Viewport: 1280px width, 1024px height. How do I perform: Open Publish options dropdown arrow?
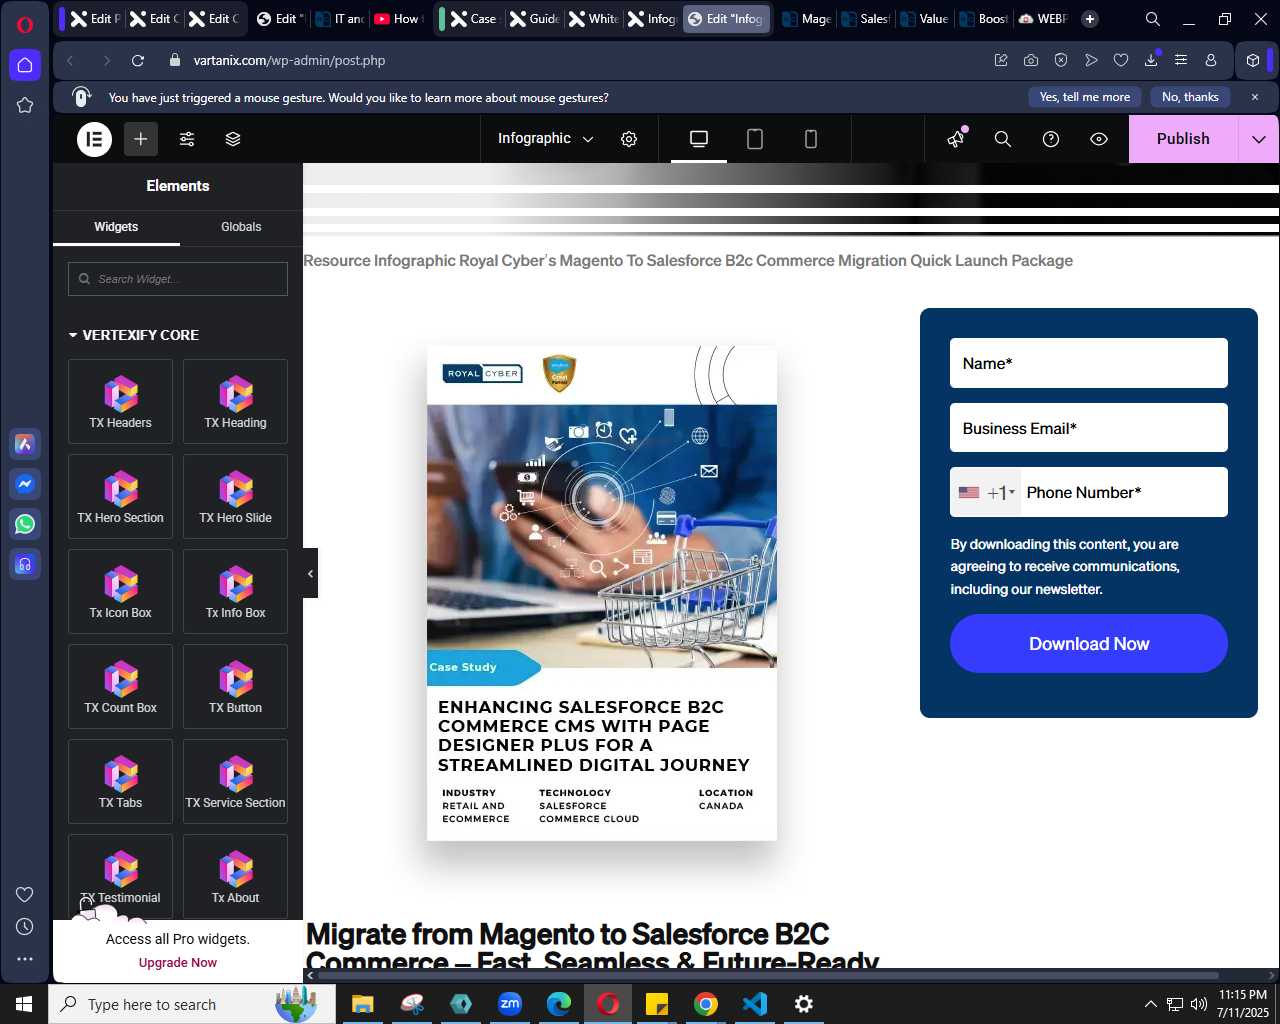click(x=1259, y=139)
